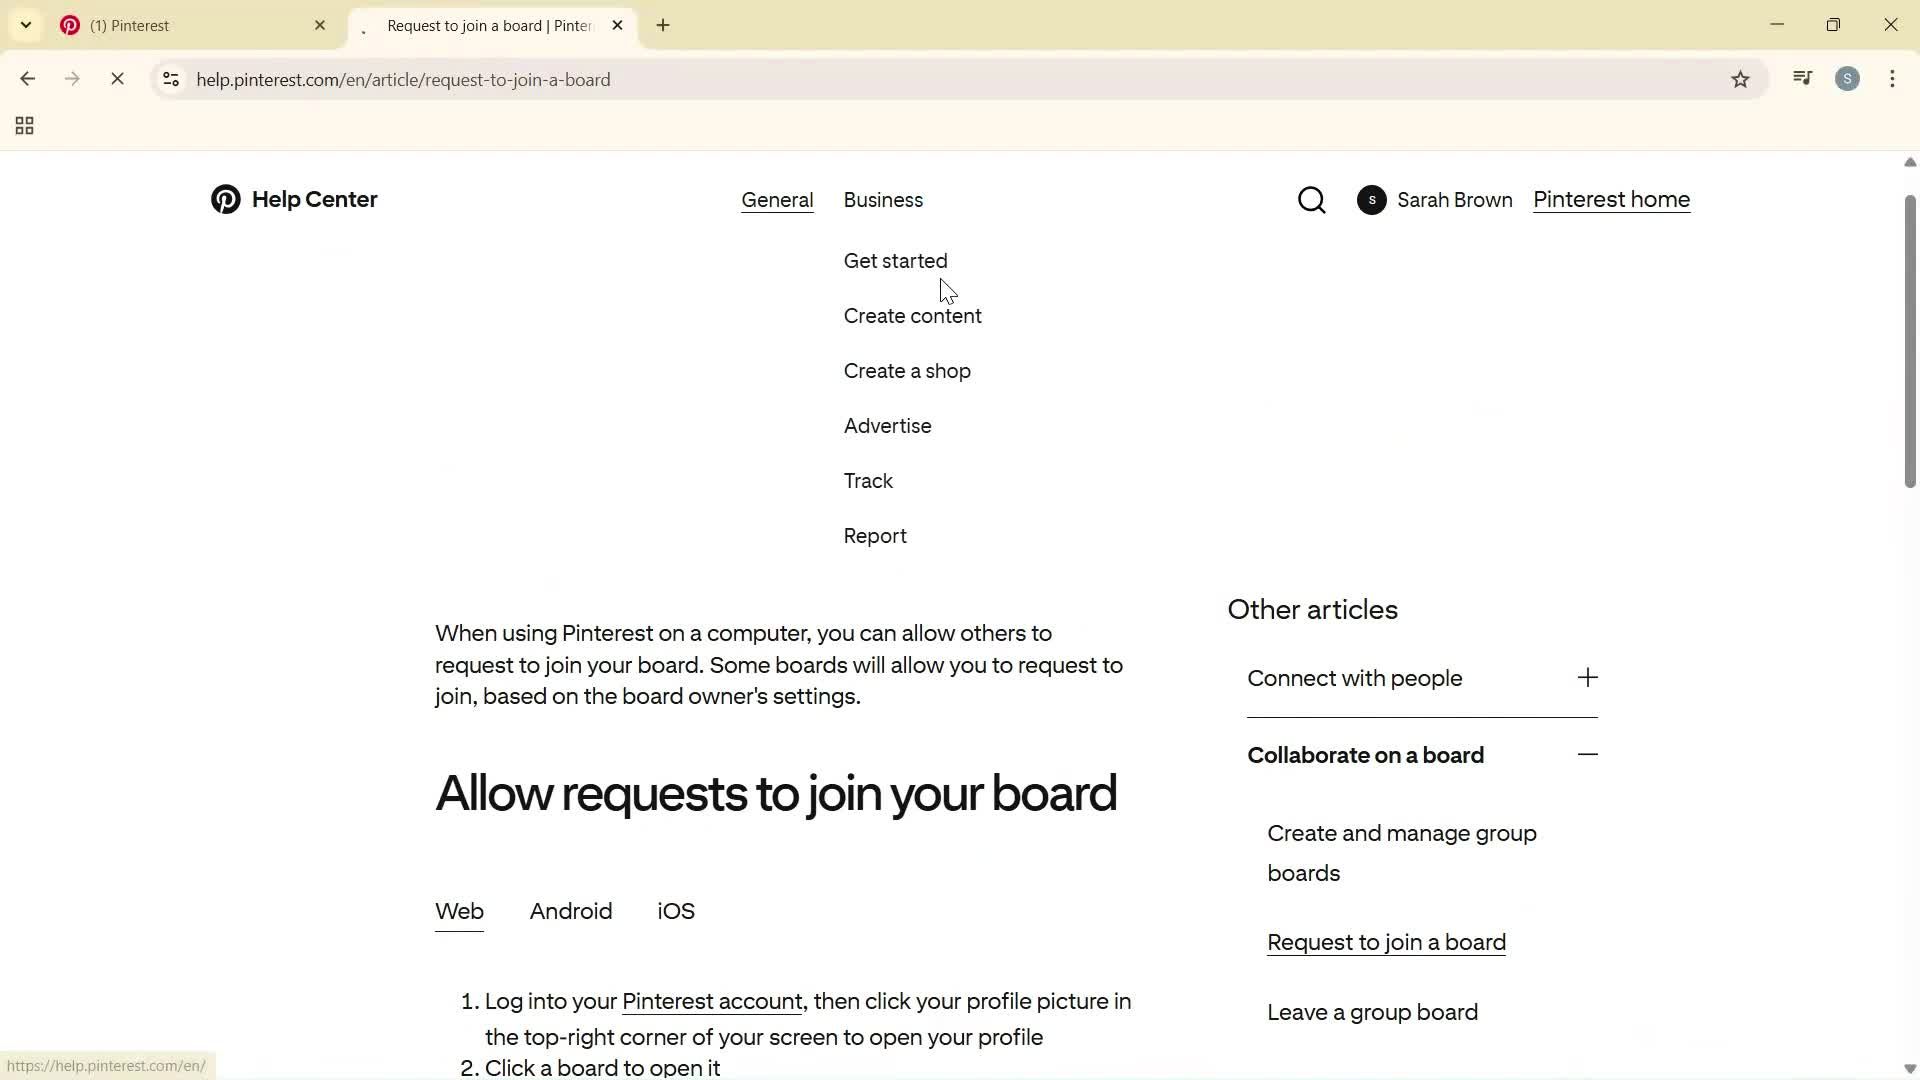Click the tab groups grid icon
The height and width of the screenshot is (1080, 1920).
point(24,125)
